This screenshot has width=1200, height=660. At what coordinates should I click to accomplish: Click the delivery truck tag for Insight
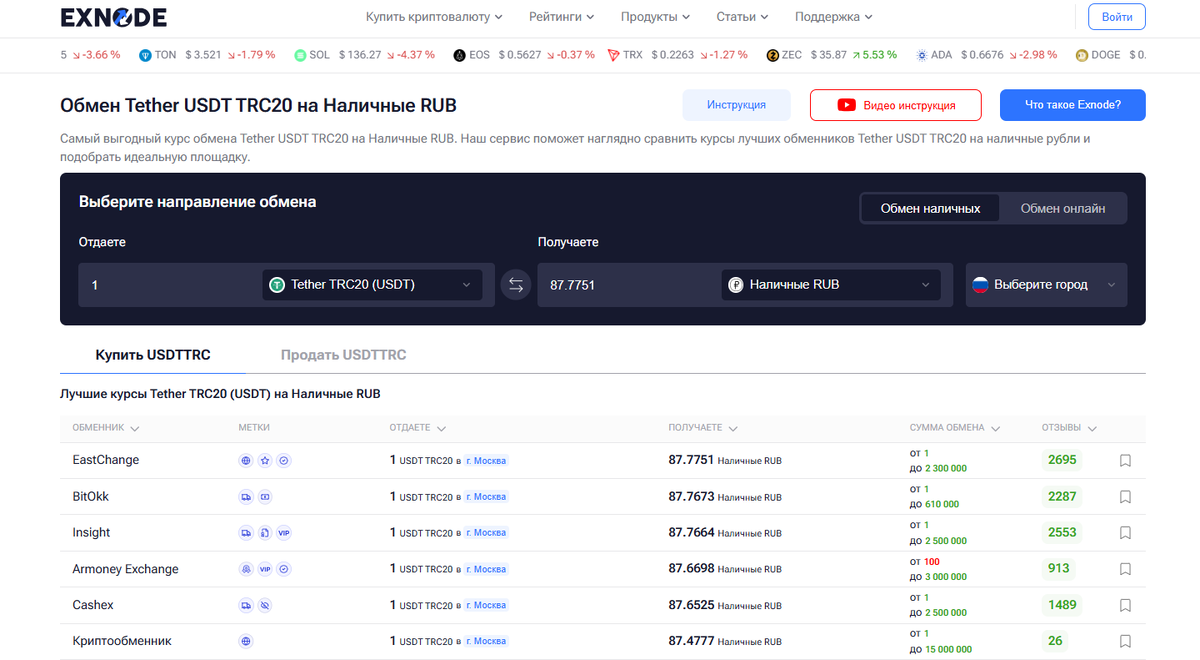tap(246, 533)
